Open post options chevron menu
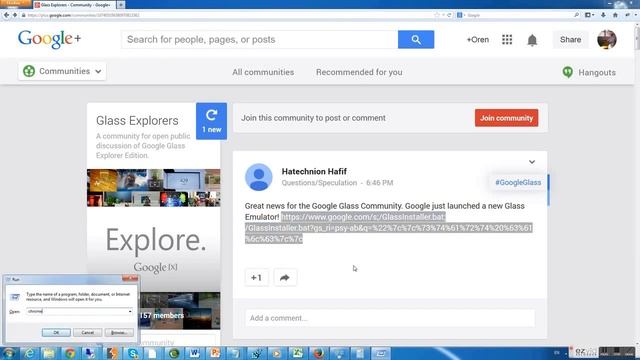The image size is (640, 360). pos(532,162)
